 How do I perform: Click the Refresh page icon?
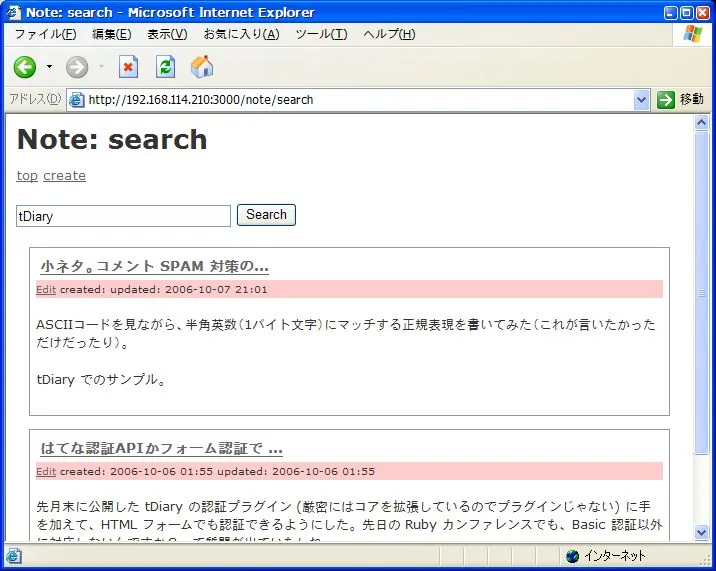165,67
